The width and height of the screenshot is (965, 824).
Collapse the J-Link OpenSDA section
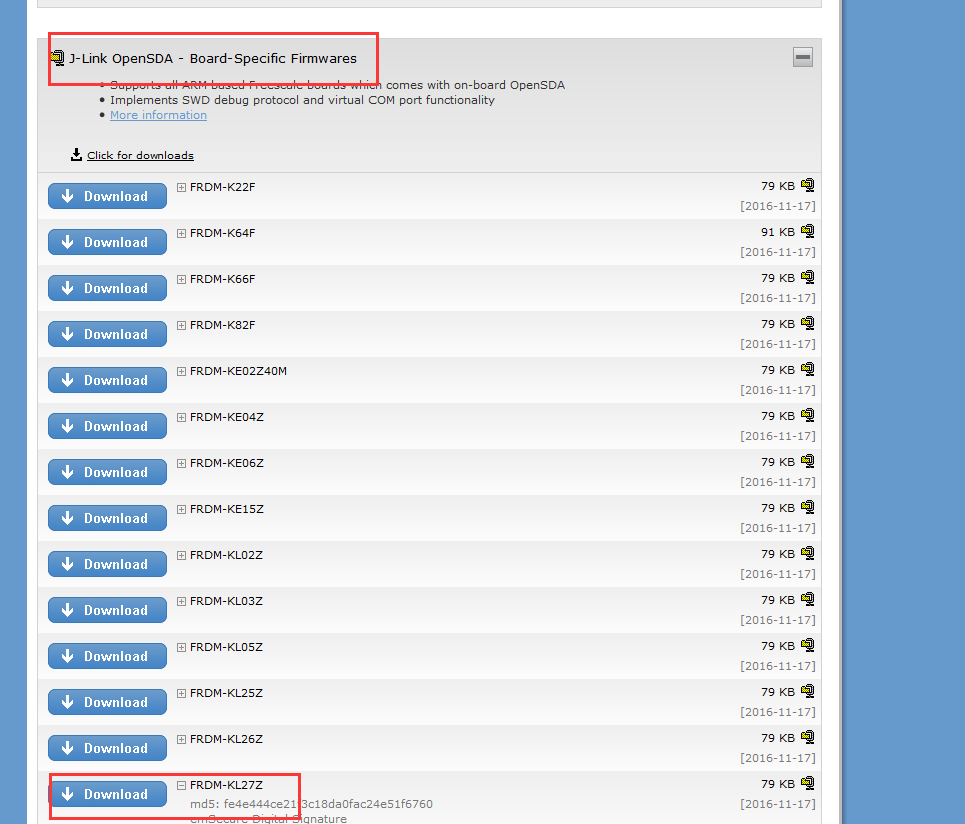[x=803, y=57]
